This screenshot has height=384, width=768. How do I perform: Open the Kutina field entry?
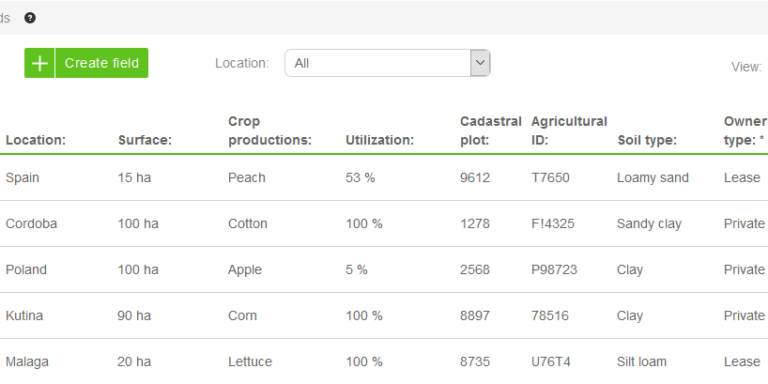coord(384,316)
